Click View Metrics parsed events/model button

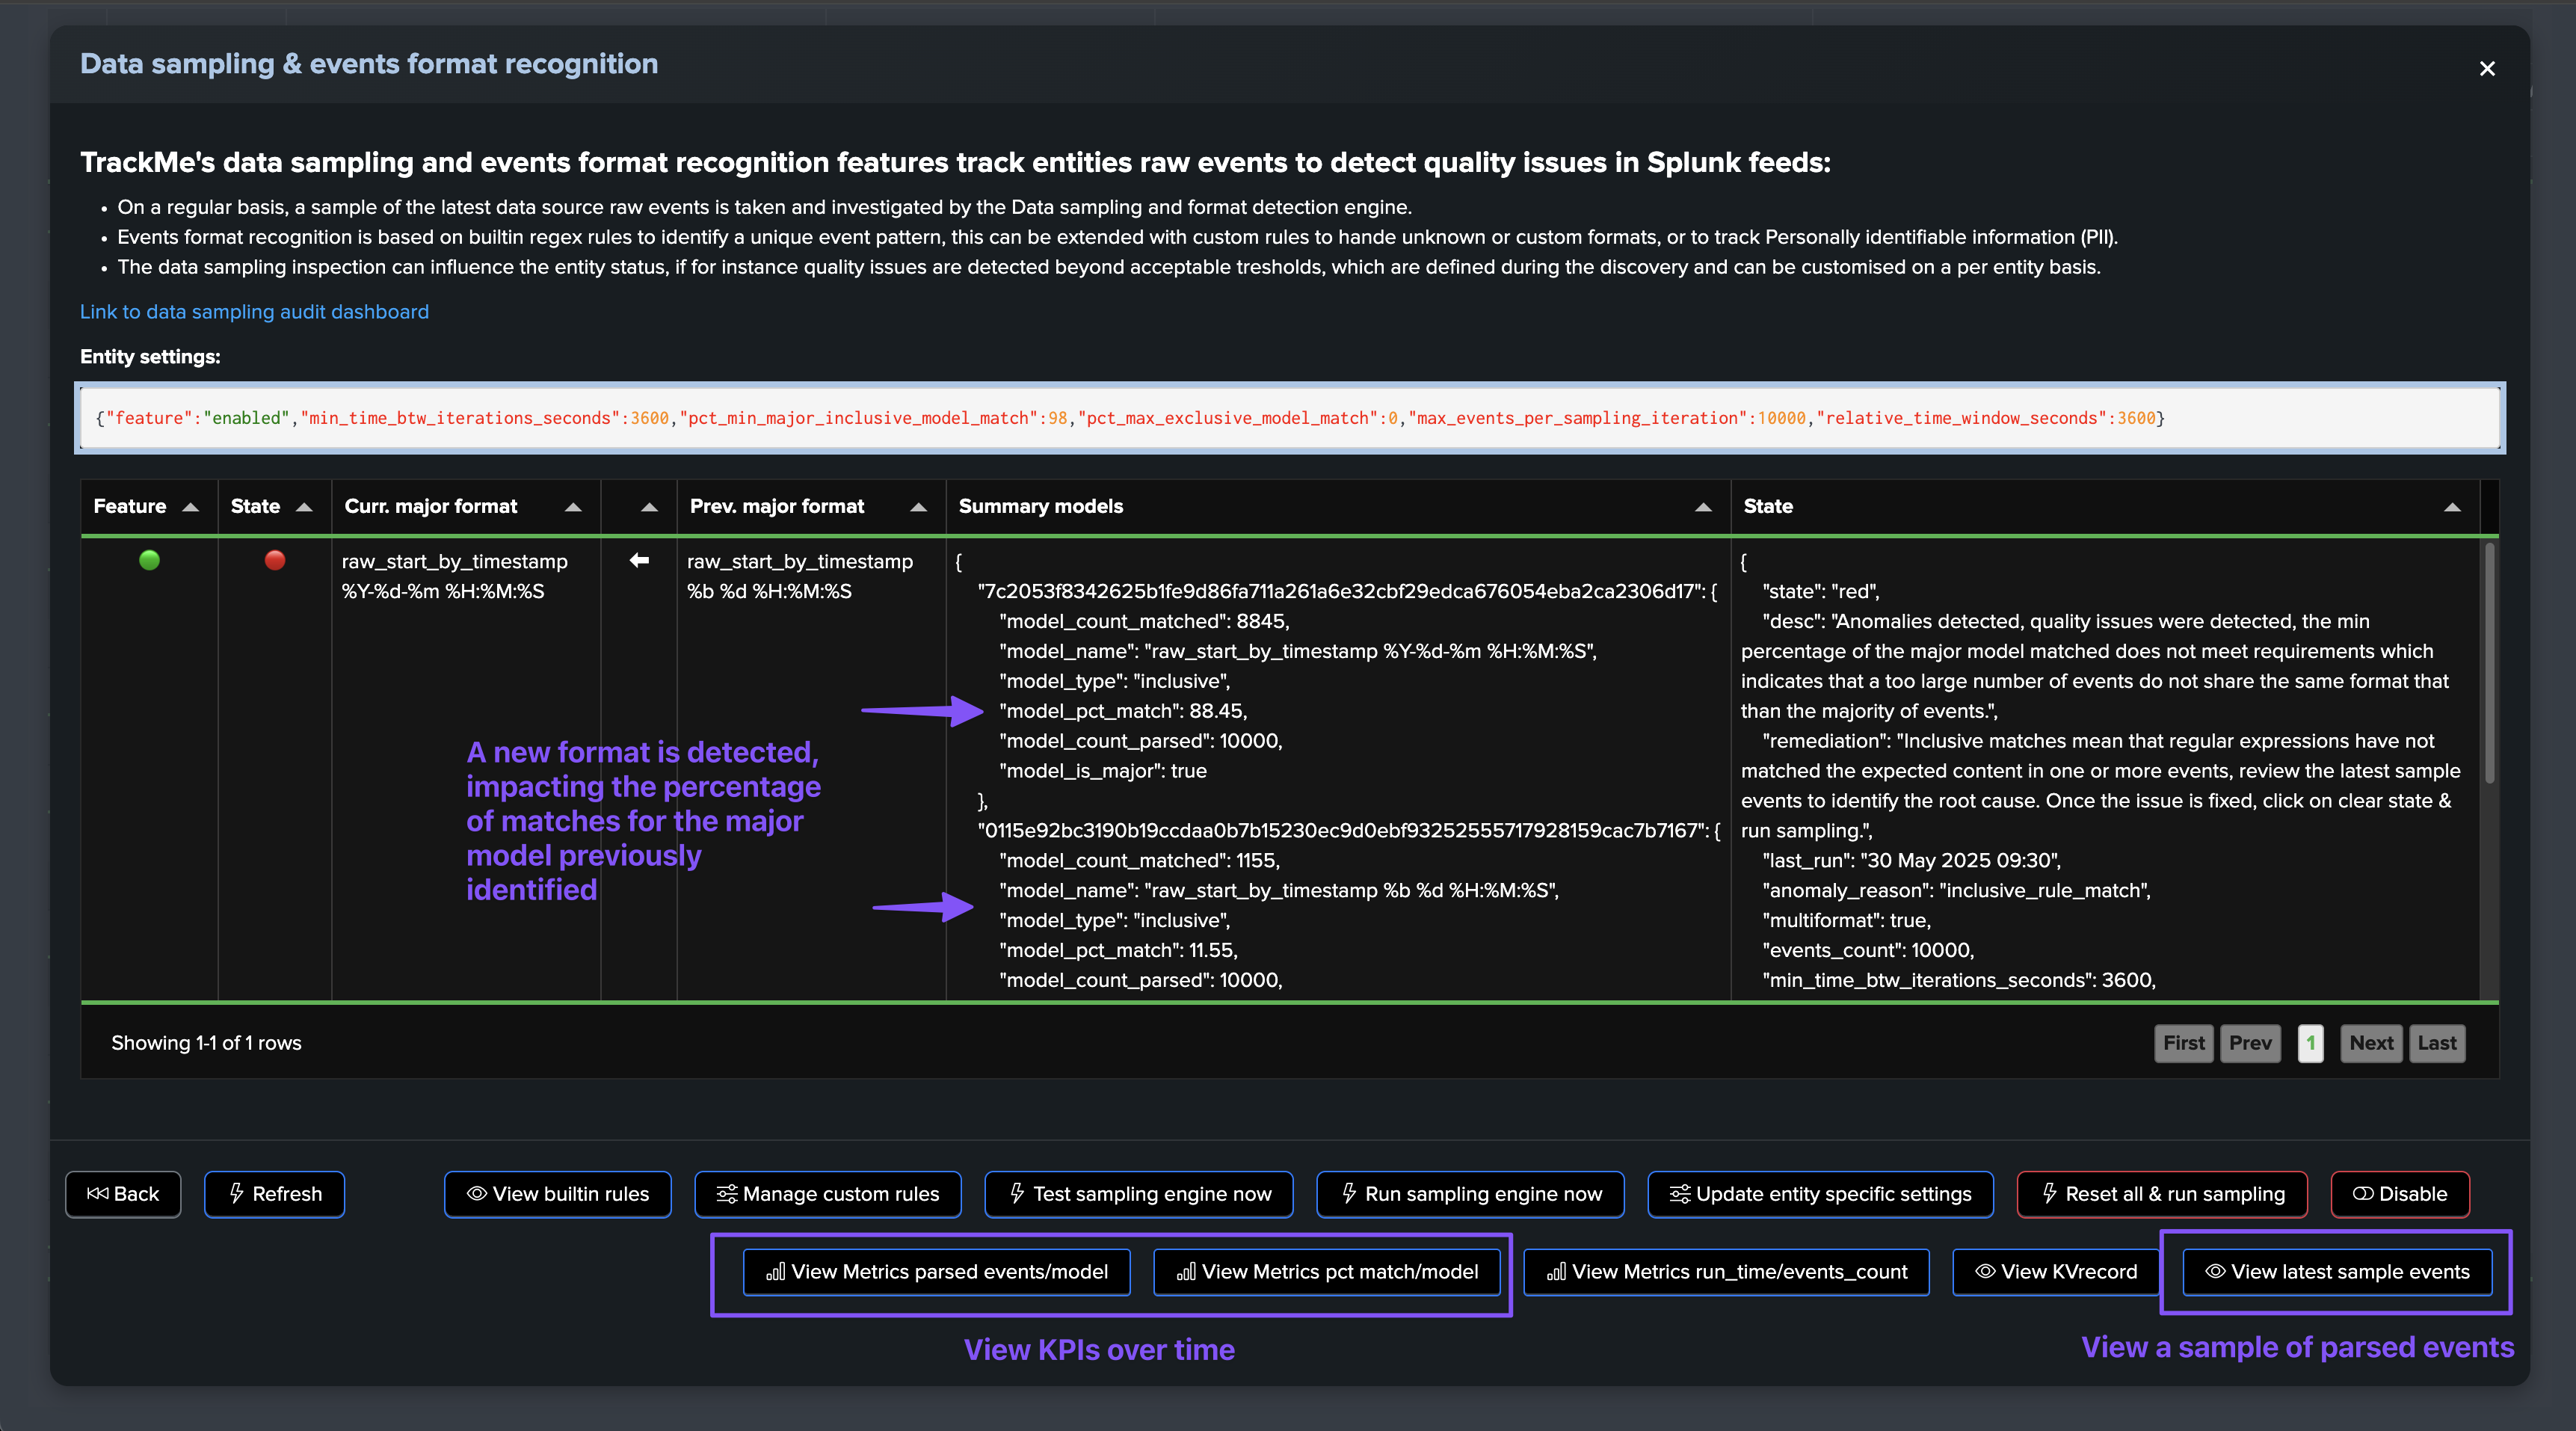937,1272
